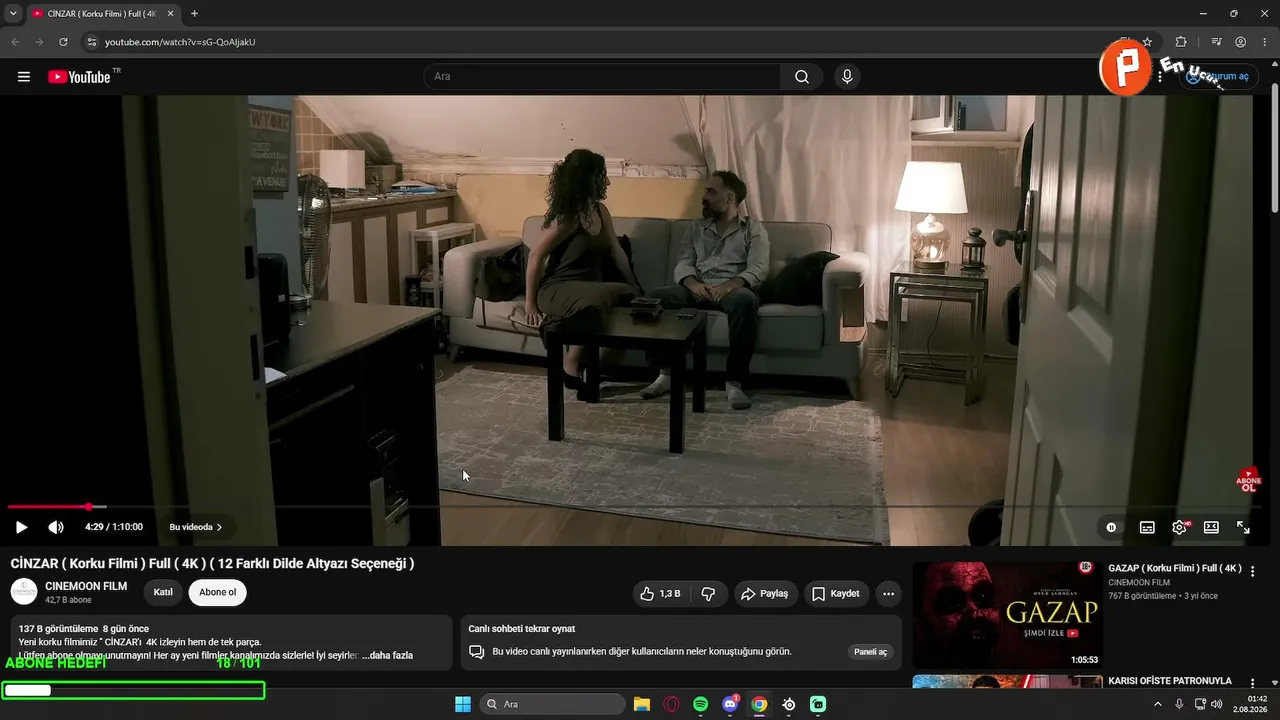Switch the player to theater mode
Viewport: 1280px width, 720px height.
[x=1211, y=527]
